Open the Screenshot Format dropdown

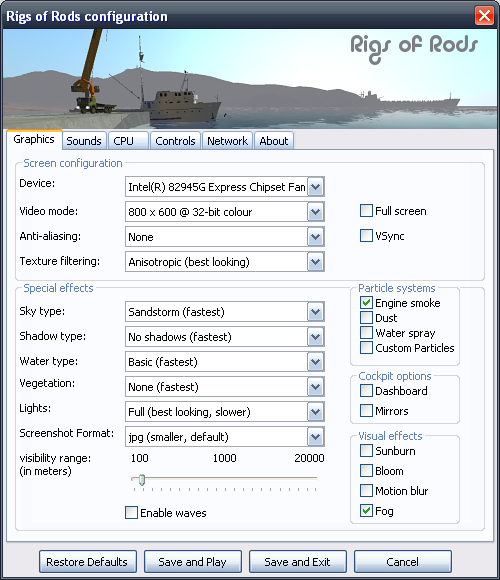click(315, 437)
